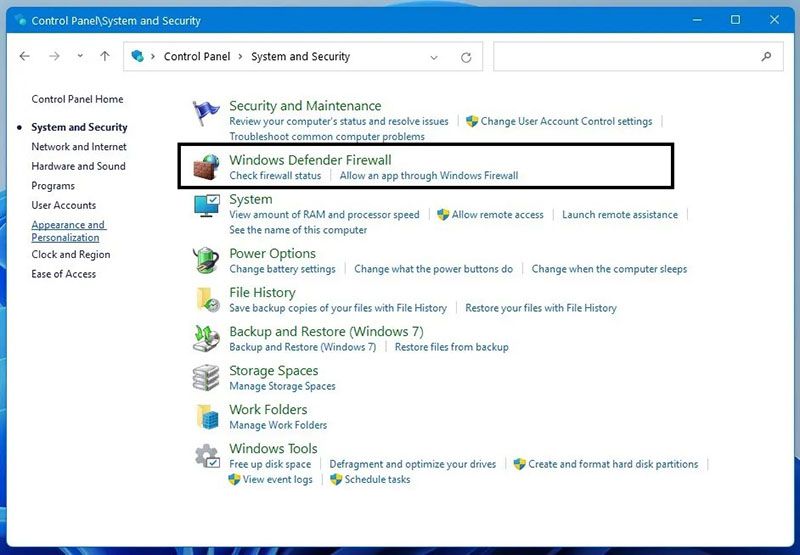Click the System monitor icon
Viewport: 800px width, 555px height.
(x=206, y=206)
